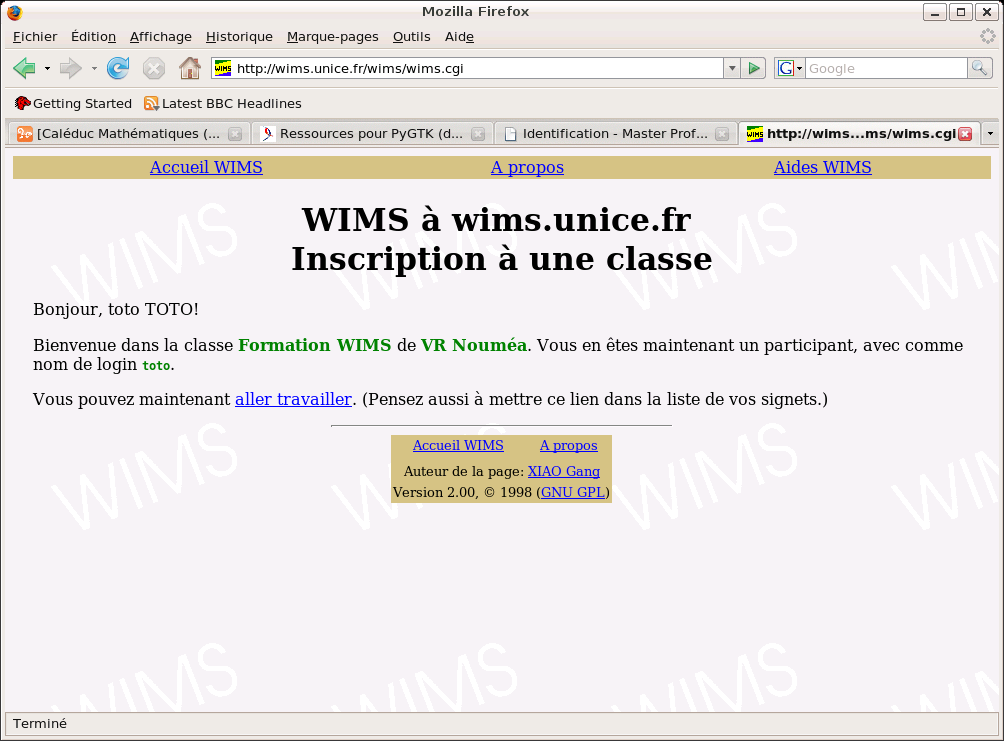Follow the top Accueil WIMS link
The width and height of the screenshot is (1004, 741).
click(x=206, y=167)
